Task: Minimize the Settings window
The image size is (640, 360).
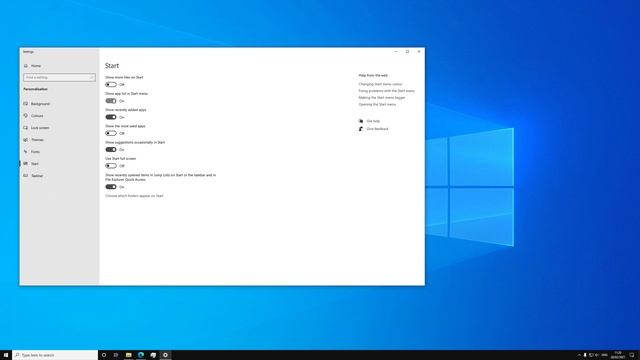Action: tap(396, 52)
